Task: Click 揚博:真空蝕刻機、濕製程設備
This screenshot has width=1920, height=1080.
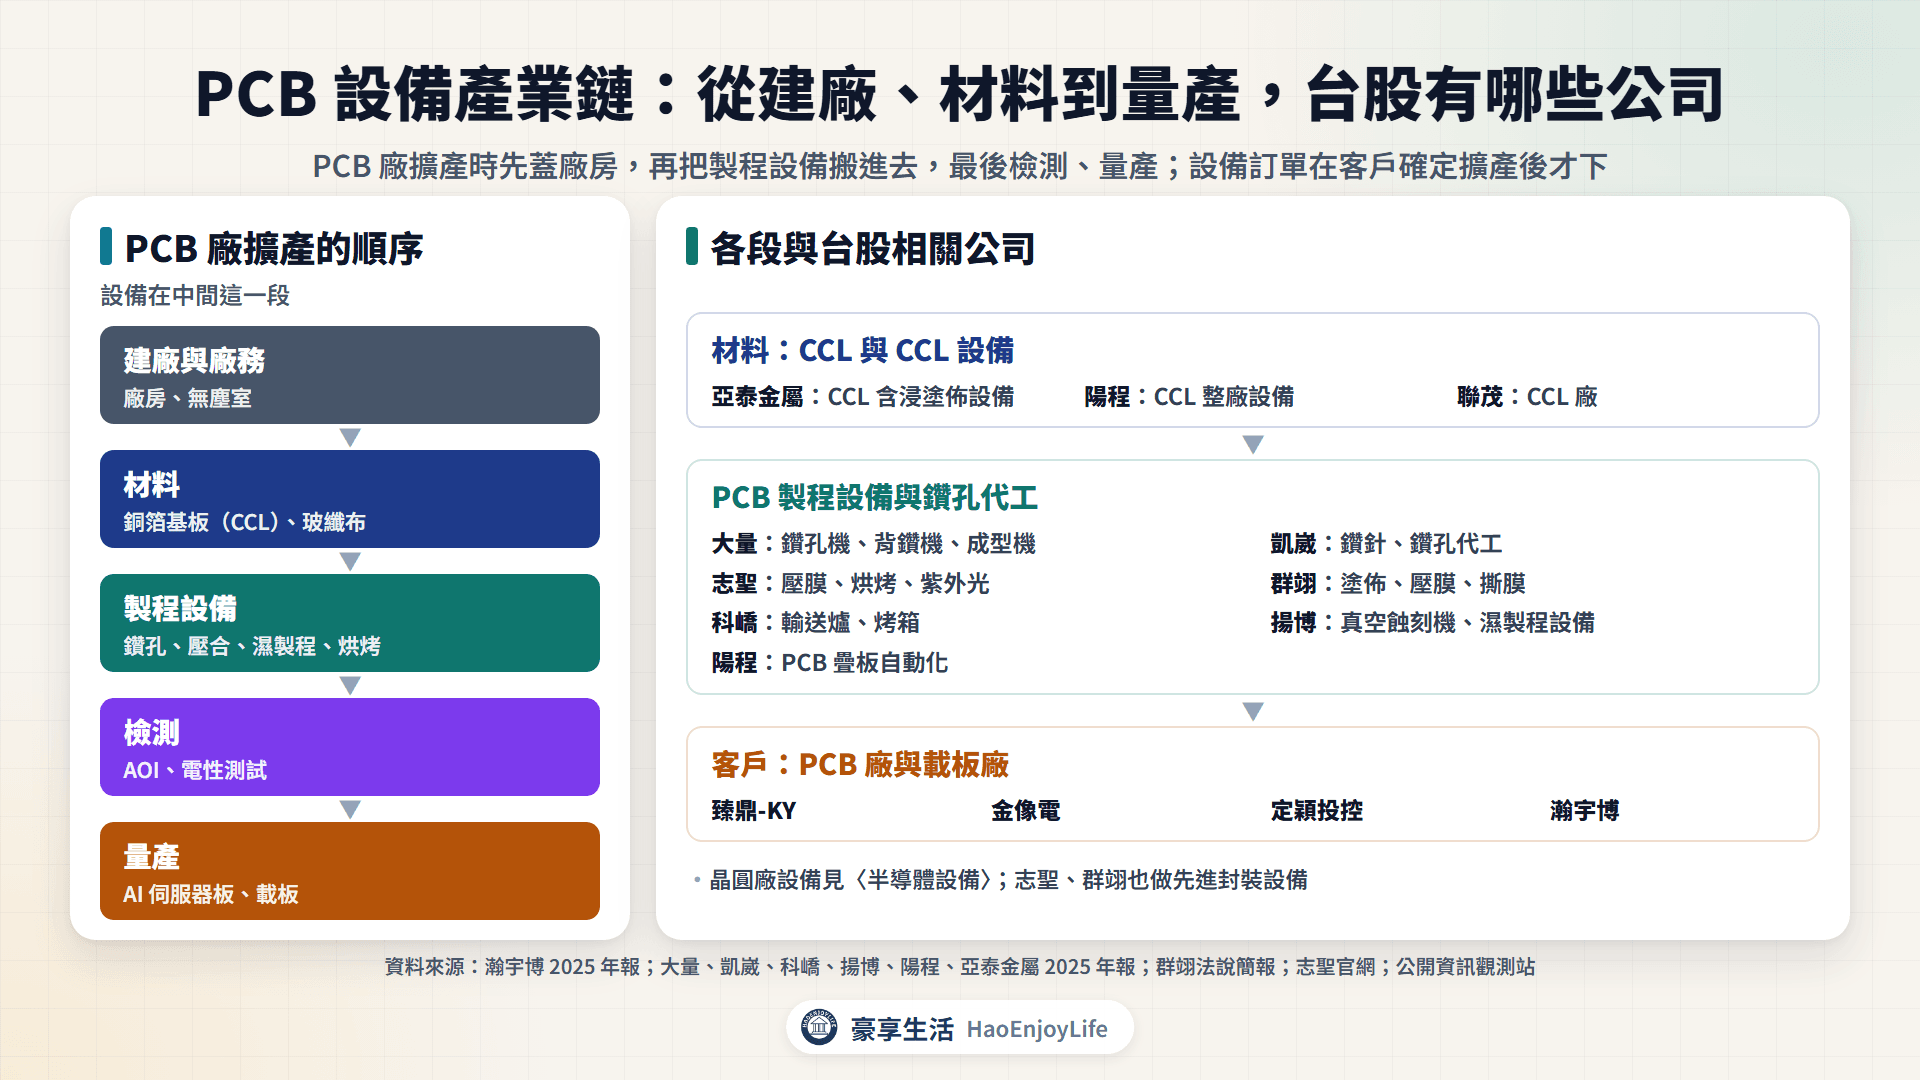Action: coord(1433,623)
